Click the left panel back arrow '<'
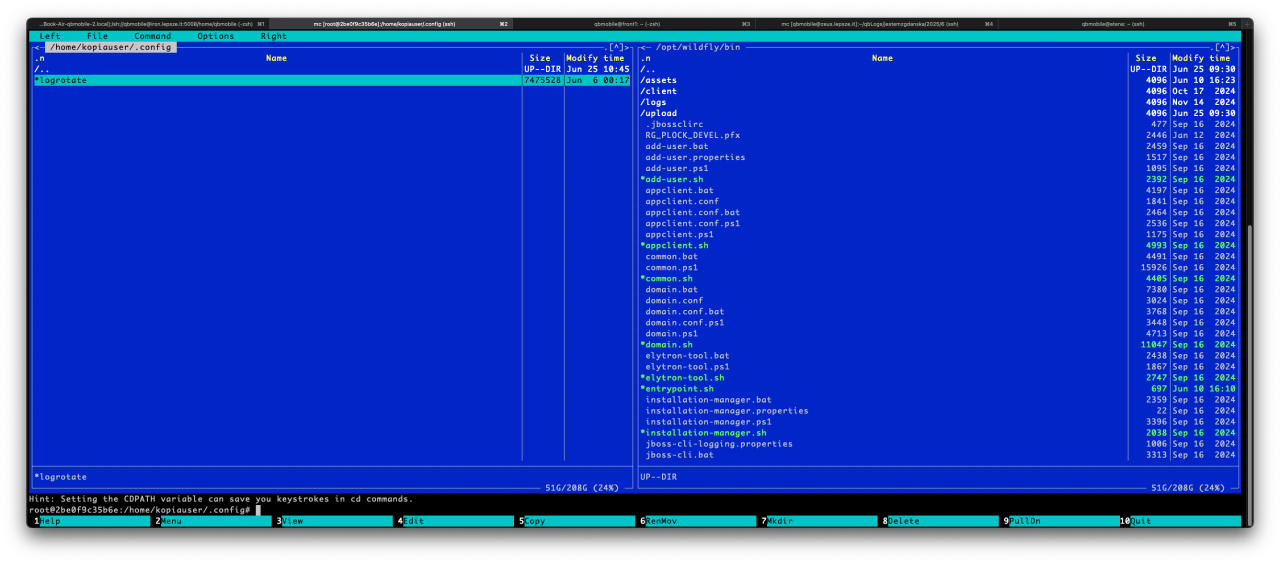This screenshot has height=563, width=1280. 36,47
